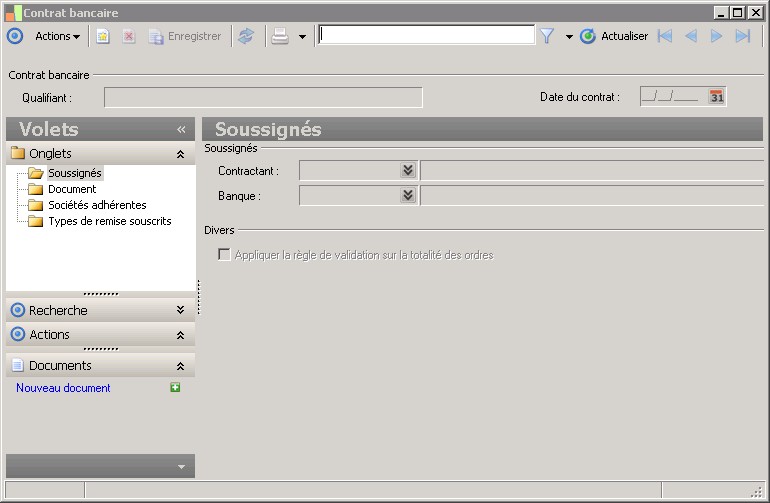Image resolution: width=770 pixels, height=503 pixels.
Task: Click the filter funnel icon
Action: [x=547, y=36]
